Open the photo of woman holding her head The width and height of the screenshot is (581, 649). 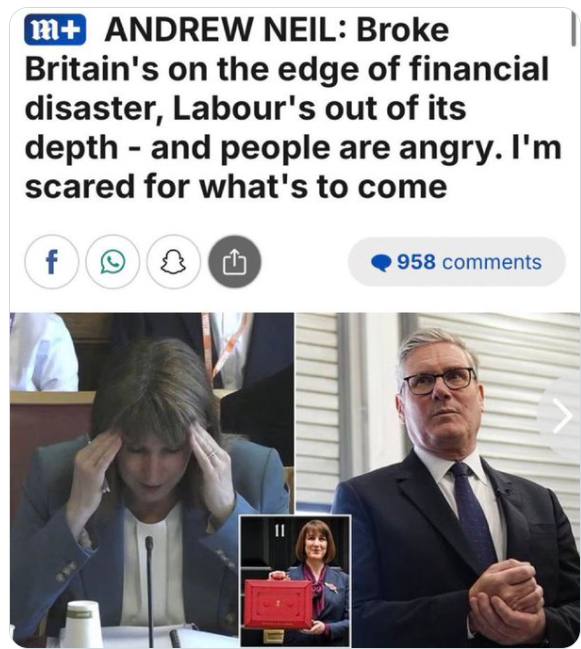(x=152, y=480)
